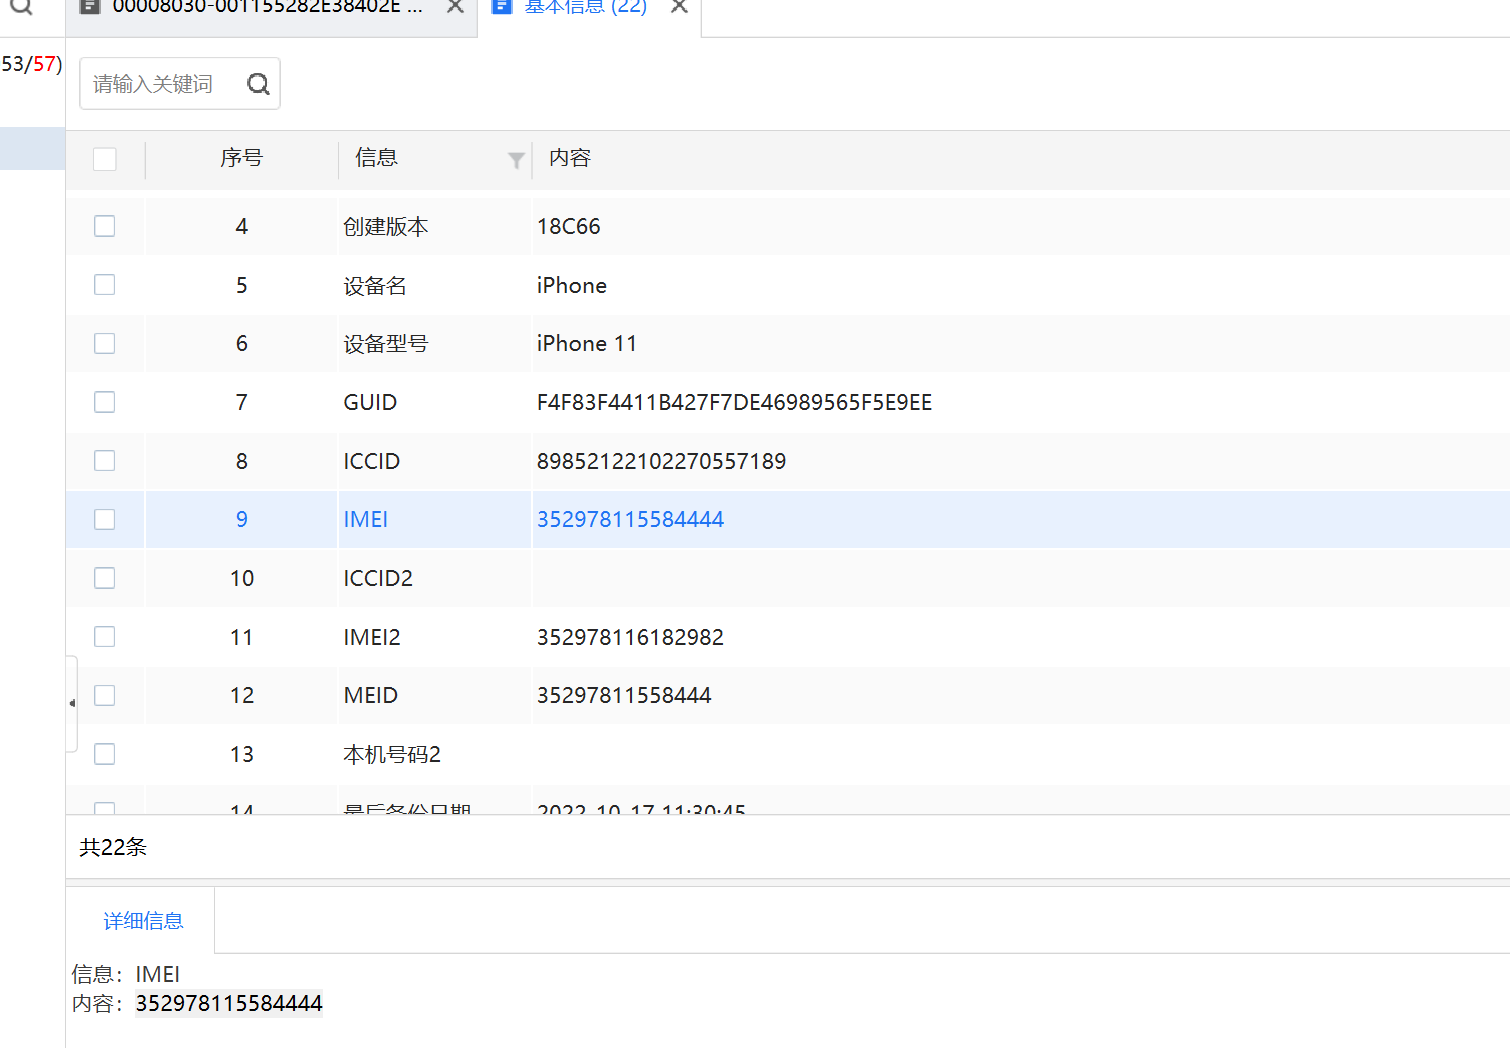Viewport: 1510px width, 1048px height.
Task: Click the ICCID value 89852122102270557189
Action: [661, 461]
